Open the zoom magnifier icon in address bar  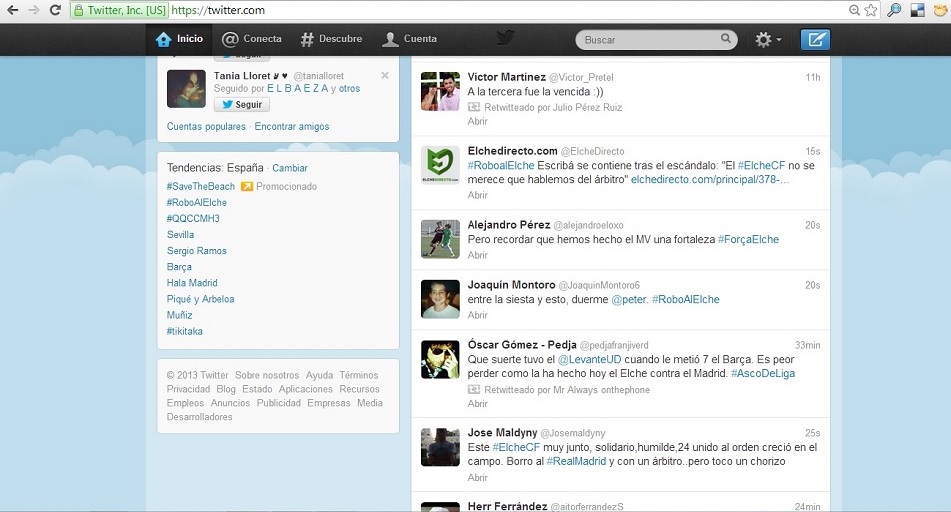(854, 10)
